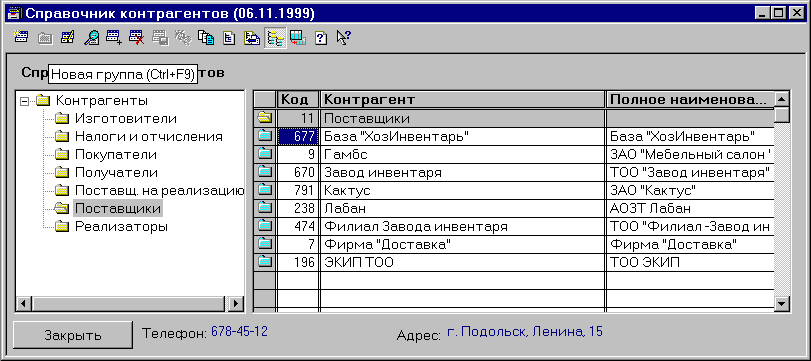The height and width of the screenshot is (361, 811).
Task: Activate the What's This cursor help icon
Action: 343,38
